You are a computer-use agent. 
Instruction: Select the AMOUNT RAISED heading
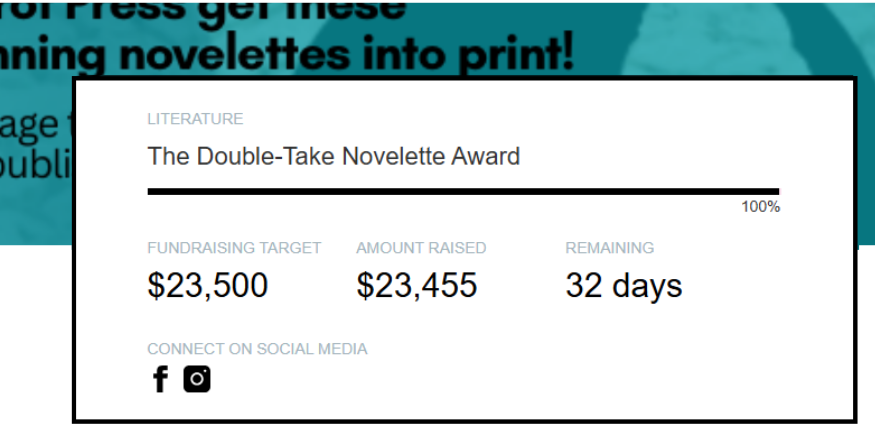pyautogui.click(x=421, y=248)
